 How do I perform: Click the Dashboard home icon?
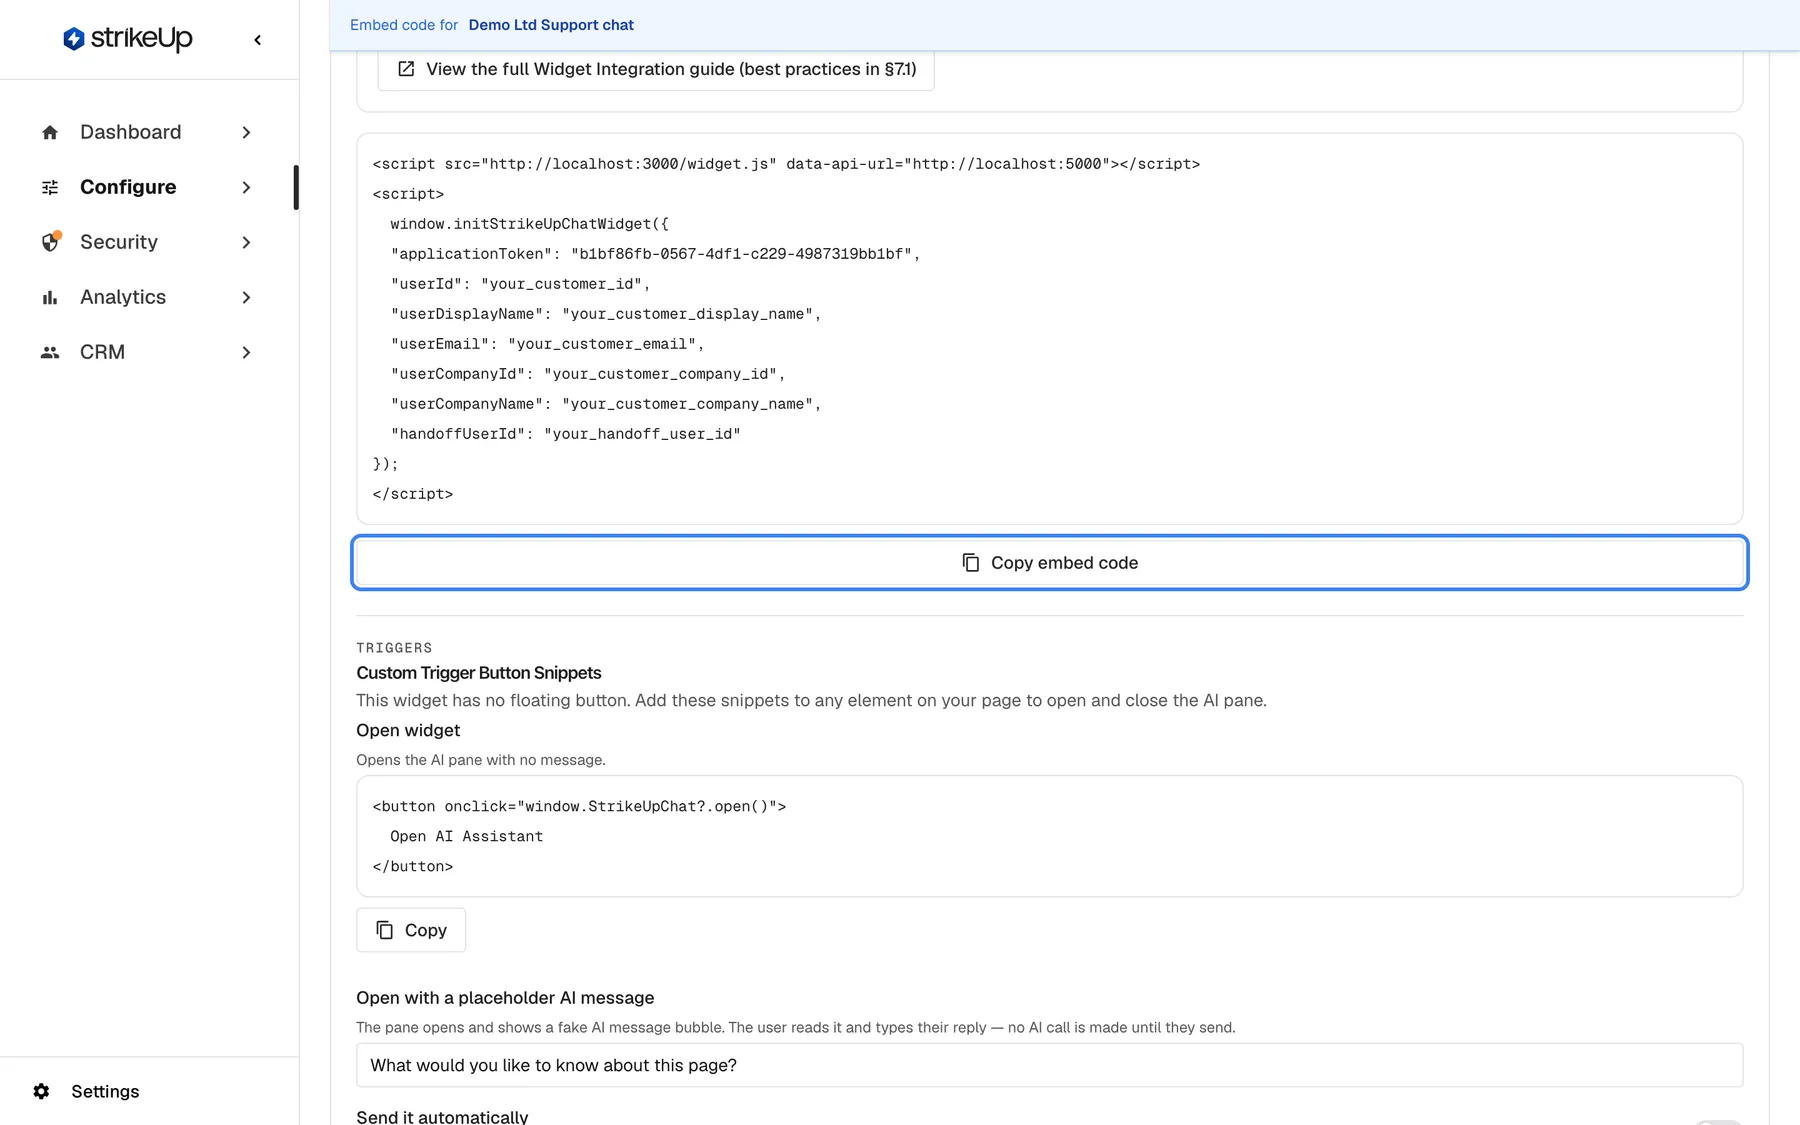click(x=50, y=132)
